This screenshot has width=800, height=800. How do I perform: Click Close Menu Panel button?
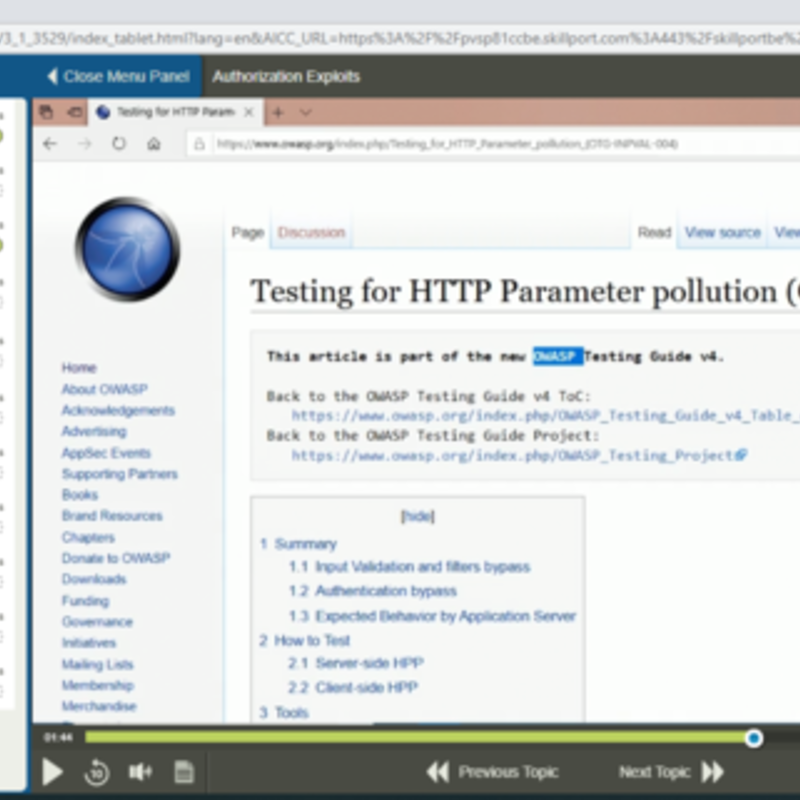(x=119, y=77)
